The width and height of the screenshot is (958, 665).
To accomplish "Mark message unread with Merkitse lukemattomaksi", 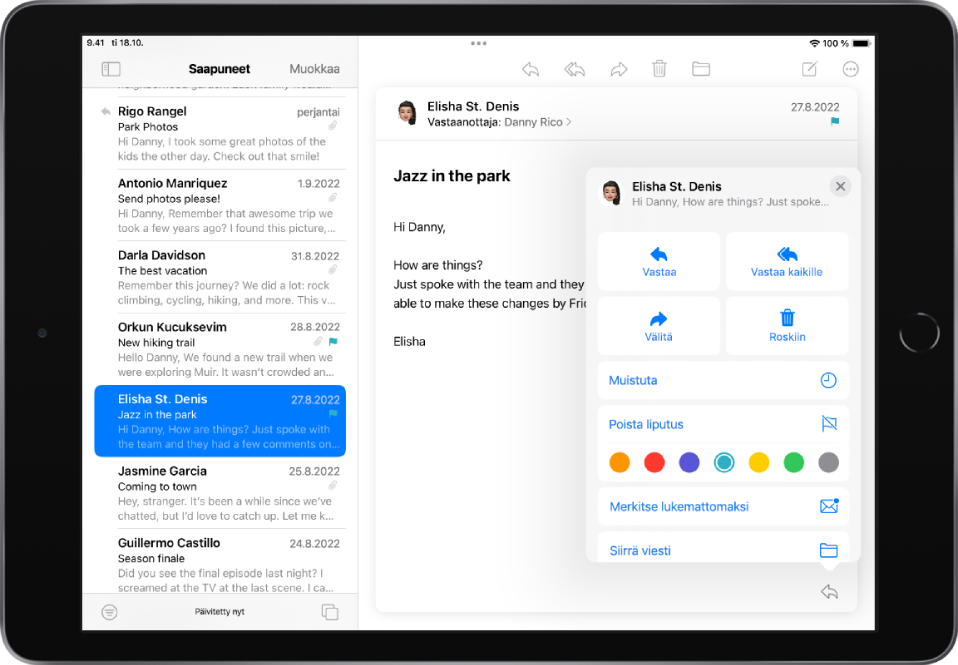I will (722, 507).
